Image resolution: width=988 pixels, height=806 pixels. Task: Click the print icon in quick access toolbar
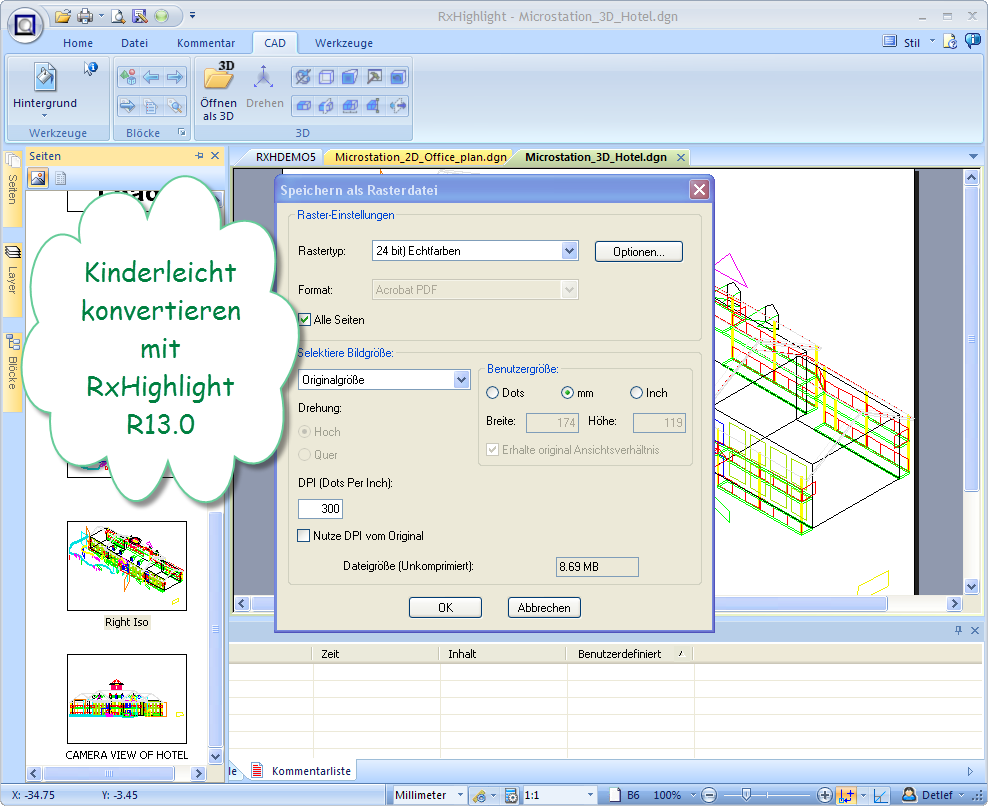85,15
